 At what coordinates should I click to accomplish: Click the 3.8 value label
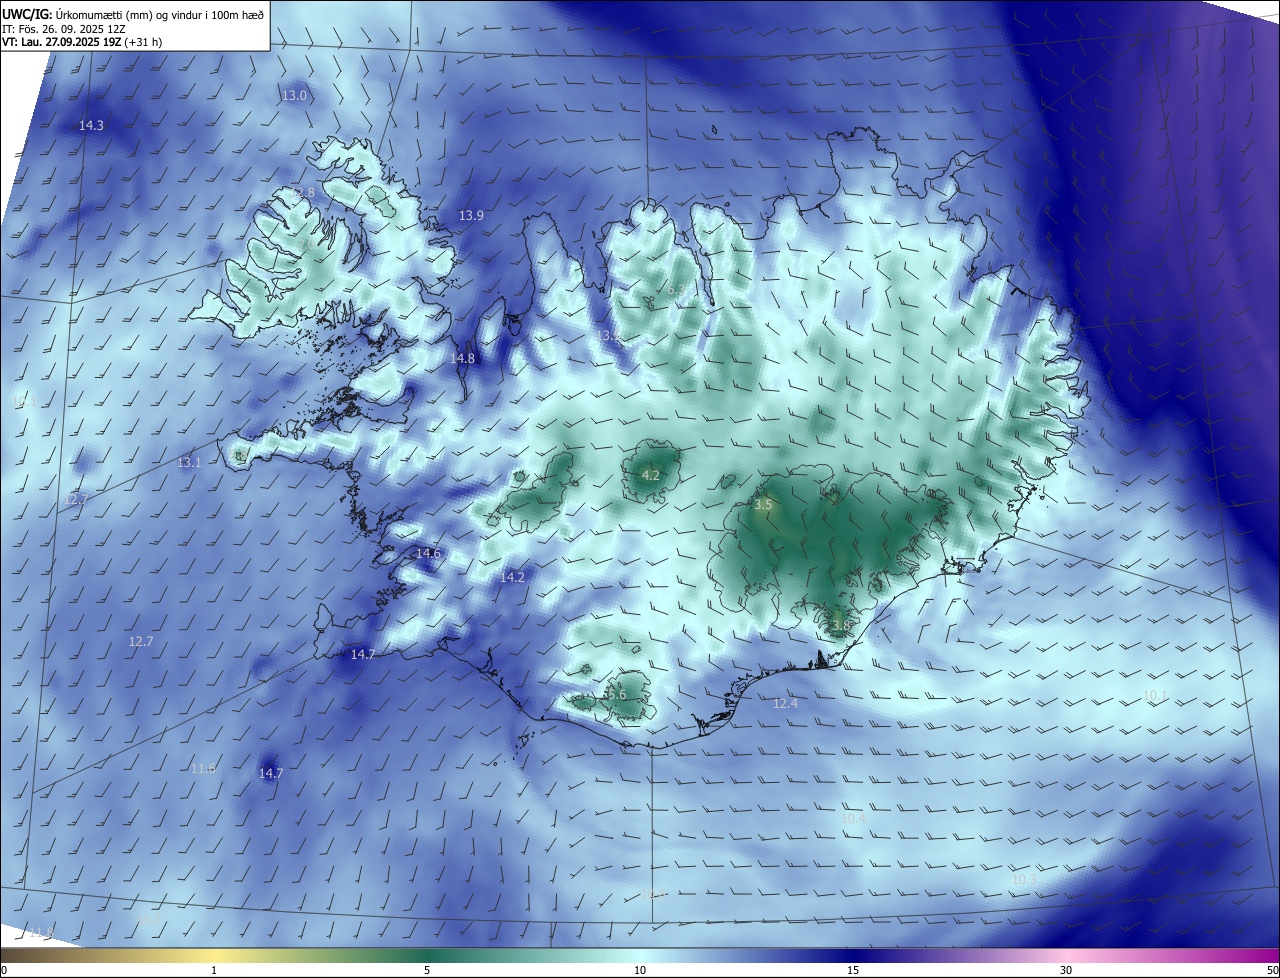coord(840,626)
